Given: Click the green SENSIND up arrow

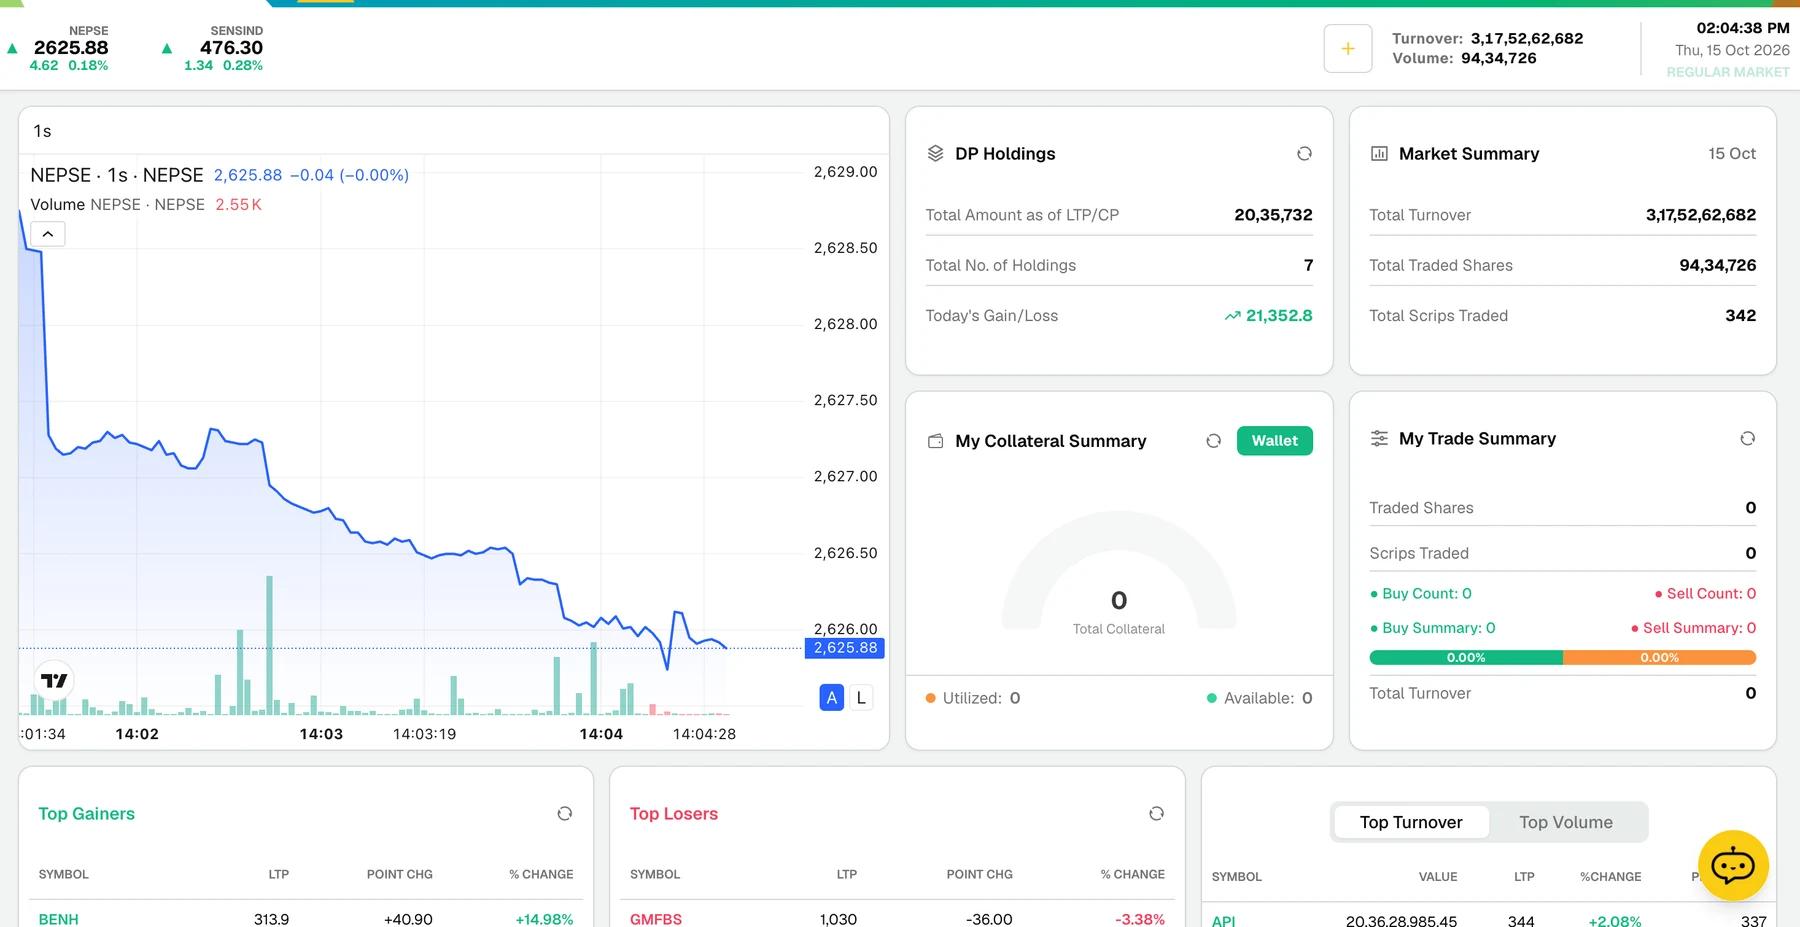Looking at the screenshot, I should (167, 48).
